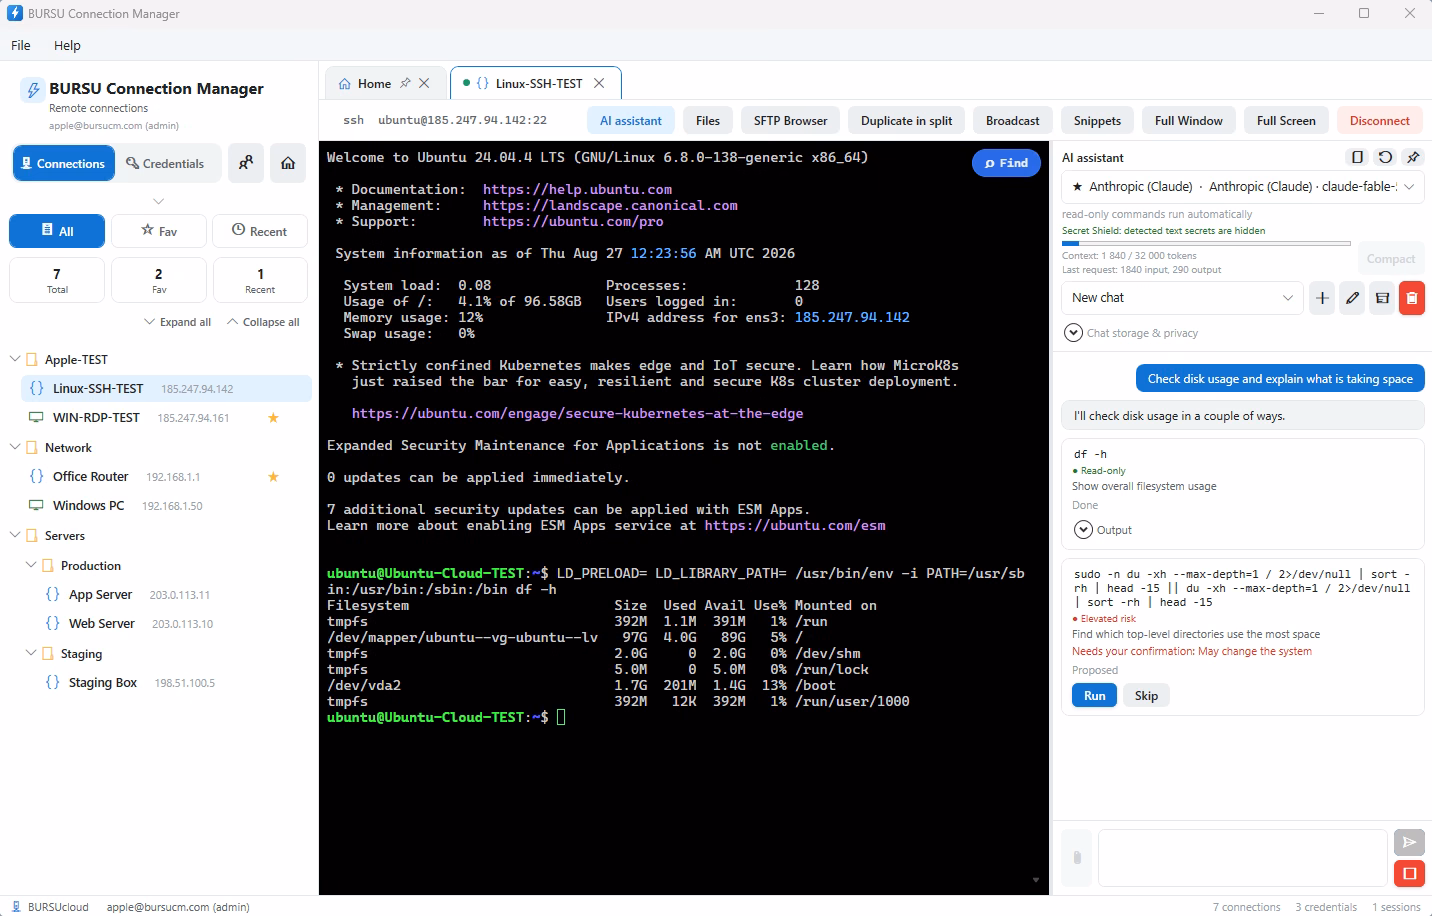Click WIN-RDP-TEST monitor icon in tree
The width and height of the screenshot is (1432, 916).
(36, 417)
